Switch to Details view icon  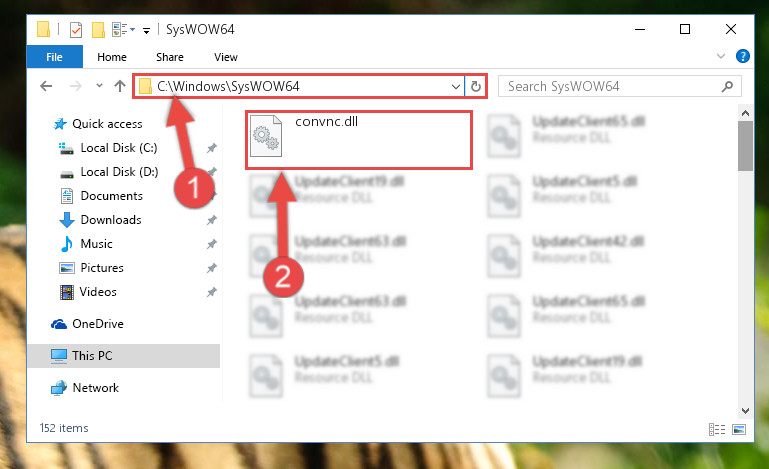(x=717, y=429)
